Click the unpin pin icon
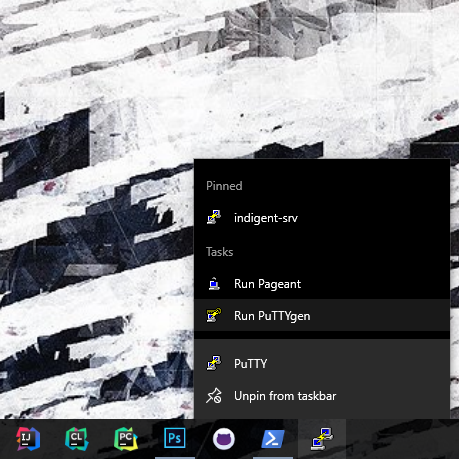This screenshot has width=459, height=459. click(214, 396)
